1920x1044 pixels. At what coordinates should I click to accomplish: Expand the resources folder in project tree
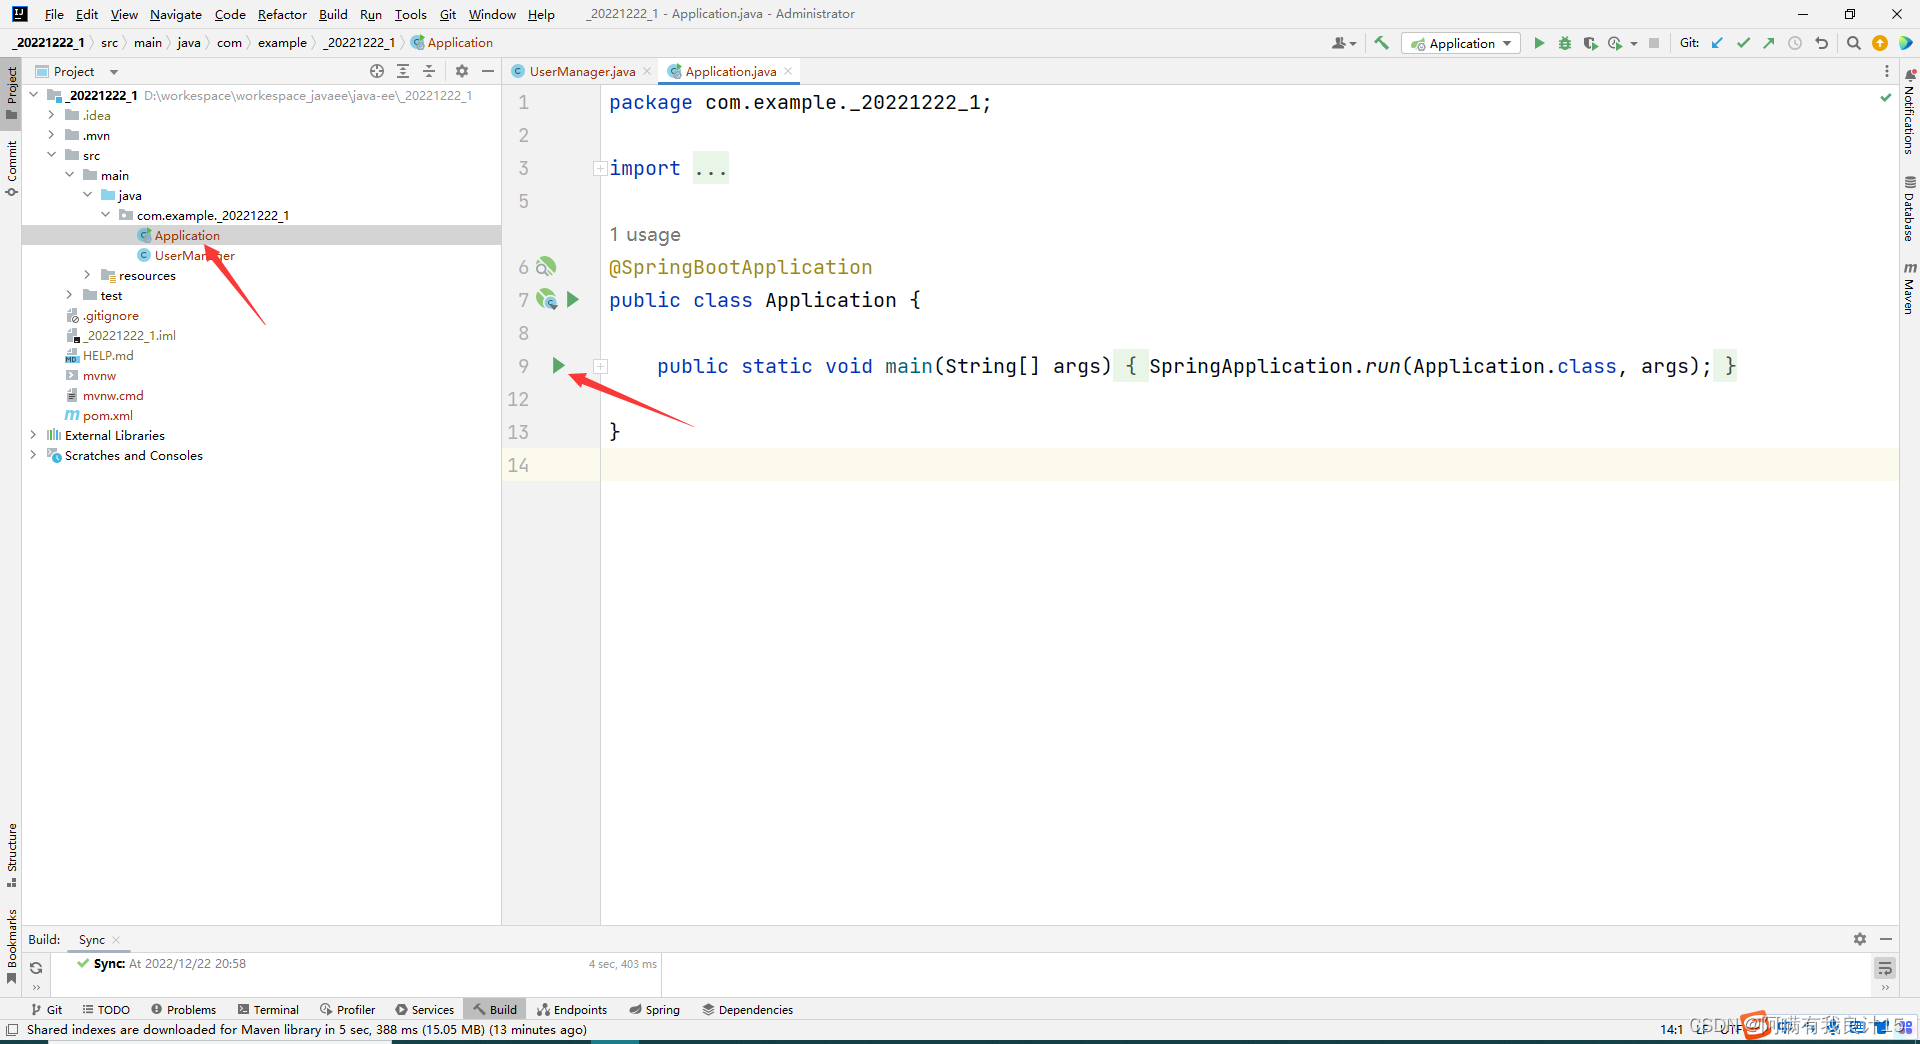coord(88,275)
